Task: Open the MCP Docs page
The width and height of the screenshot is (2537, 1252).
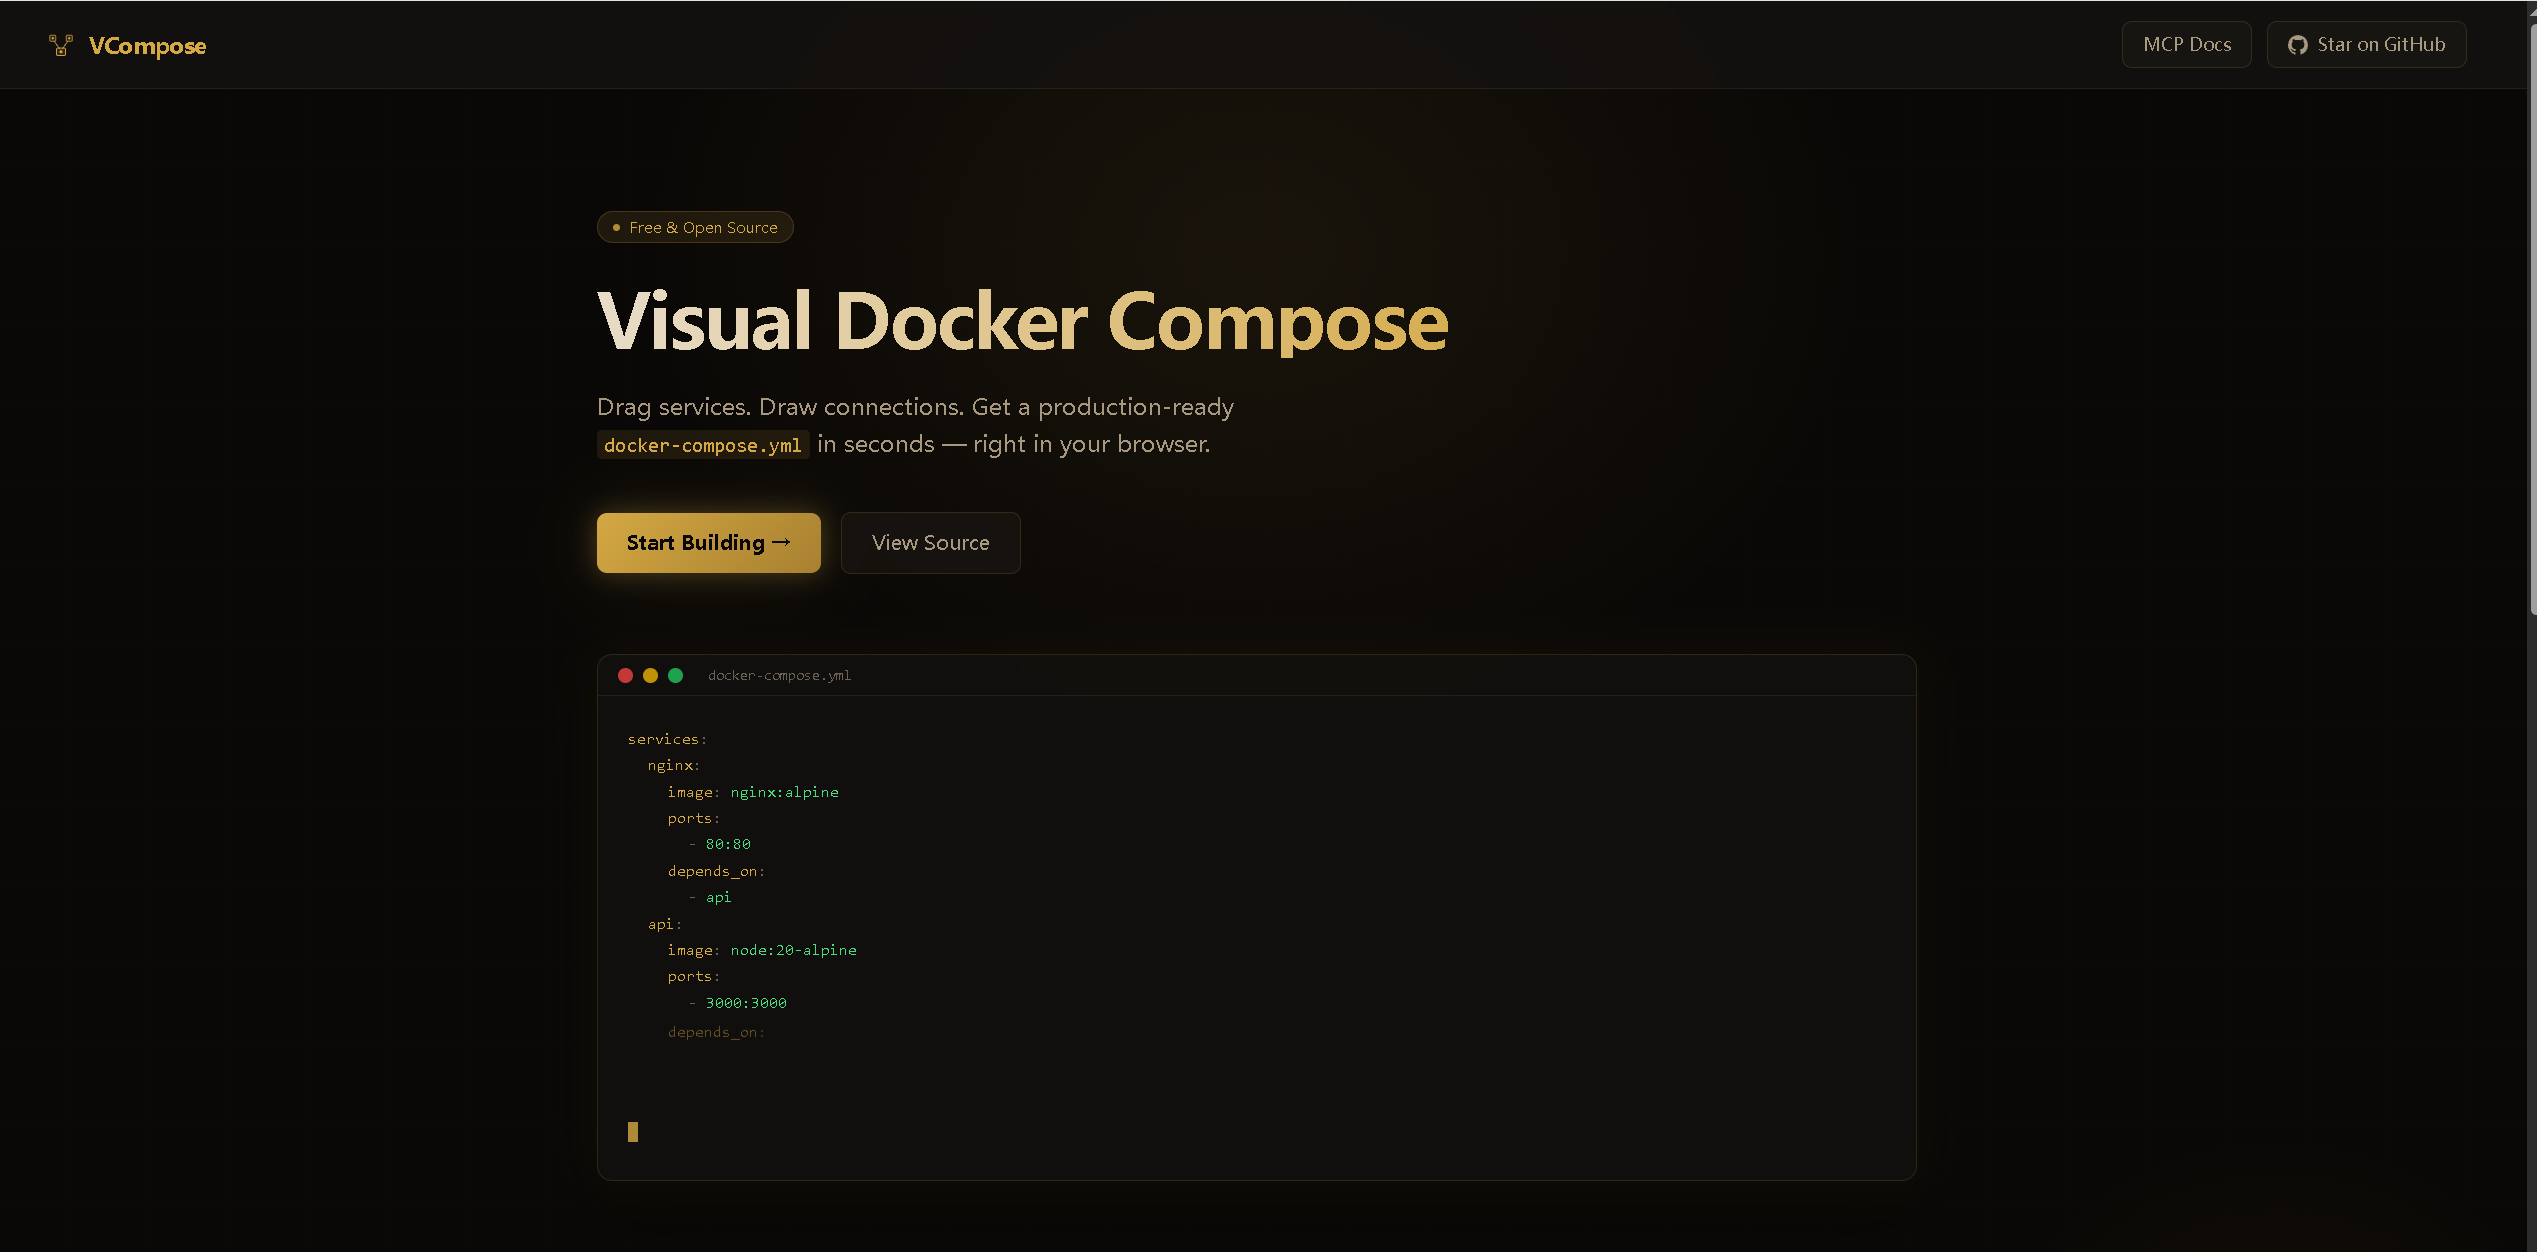Action: click(2186, 44)
